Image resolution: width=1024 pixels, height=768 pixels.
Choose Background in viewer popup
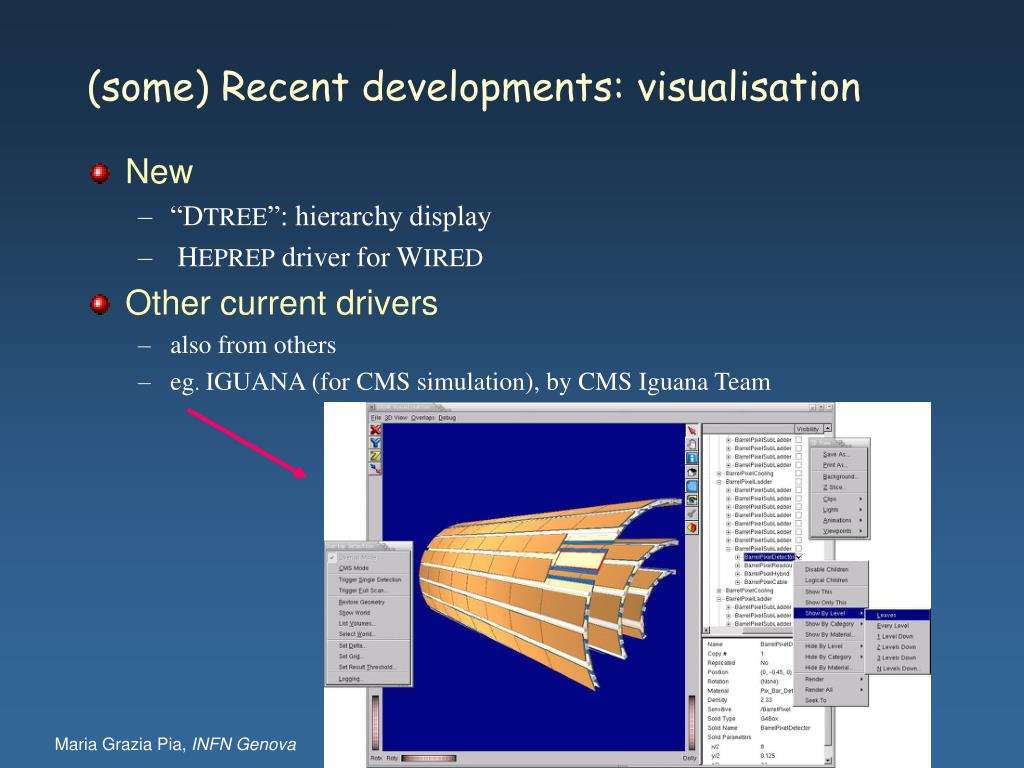839,477
